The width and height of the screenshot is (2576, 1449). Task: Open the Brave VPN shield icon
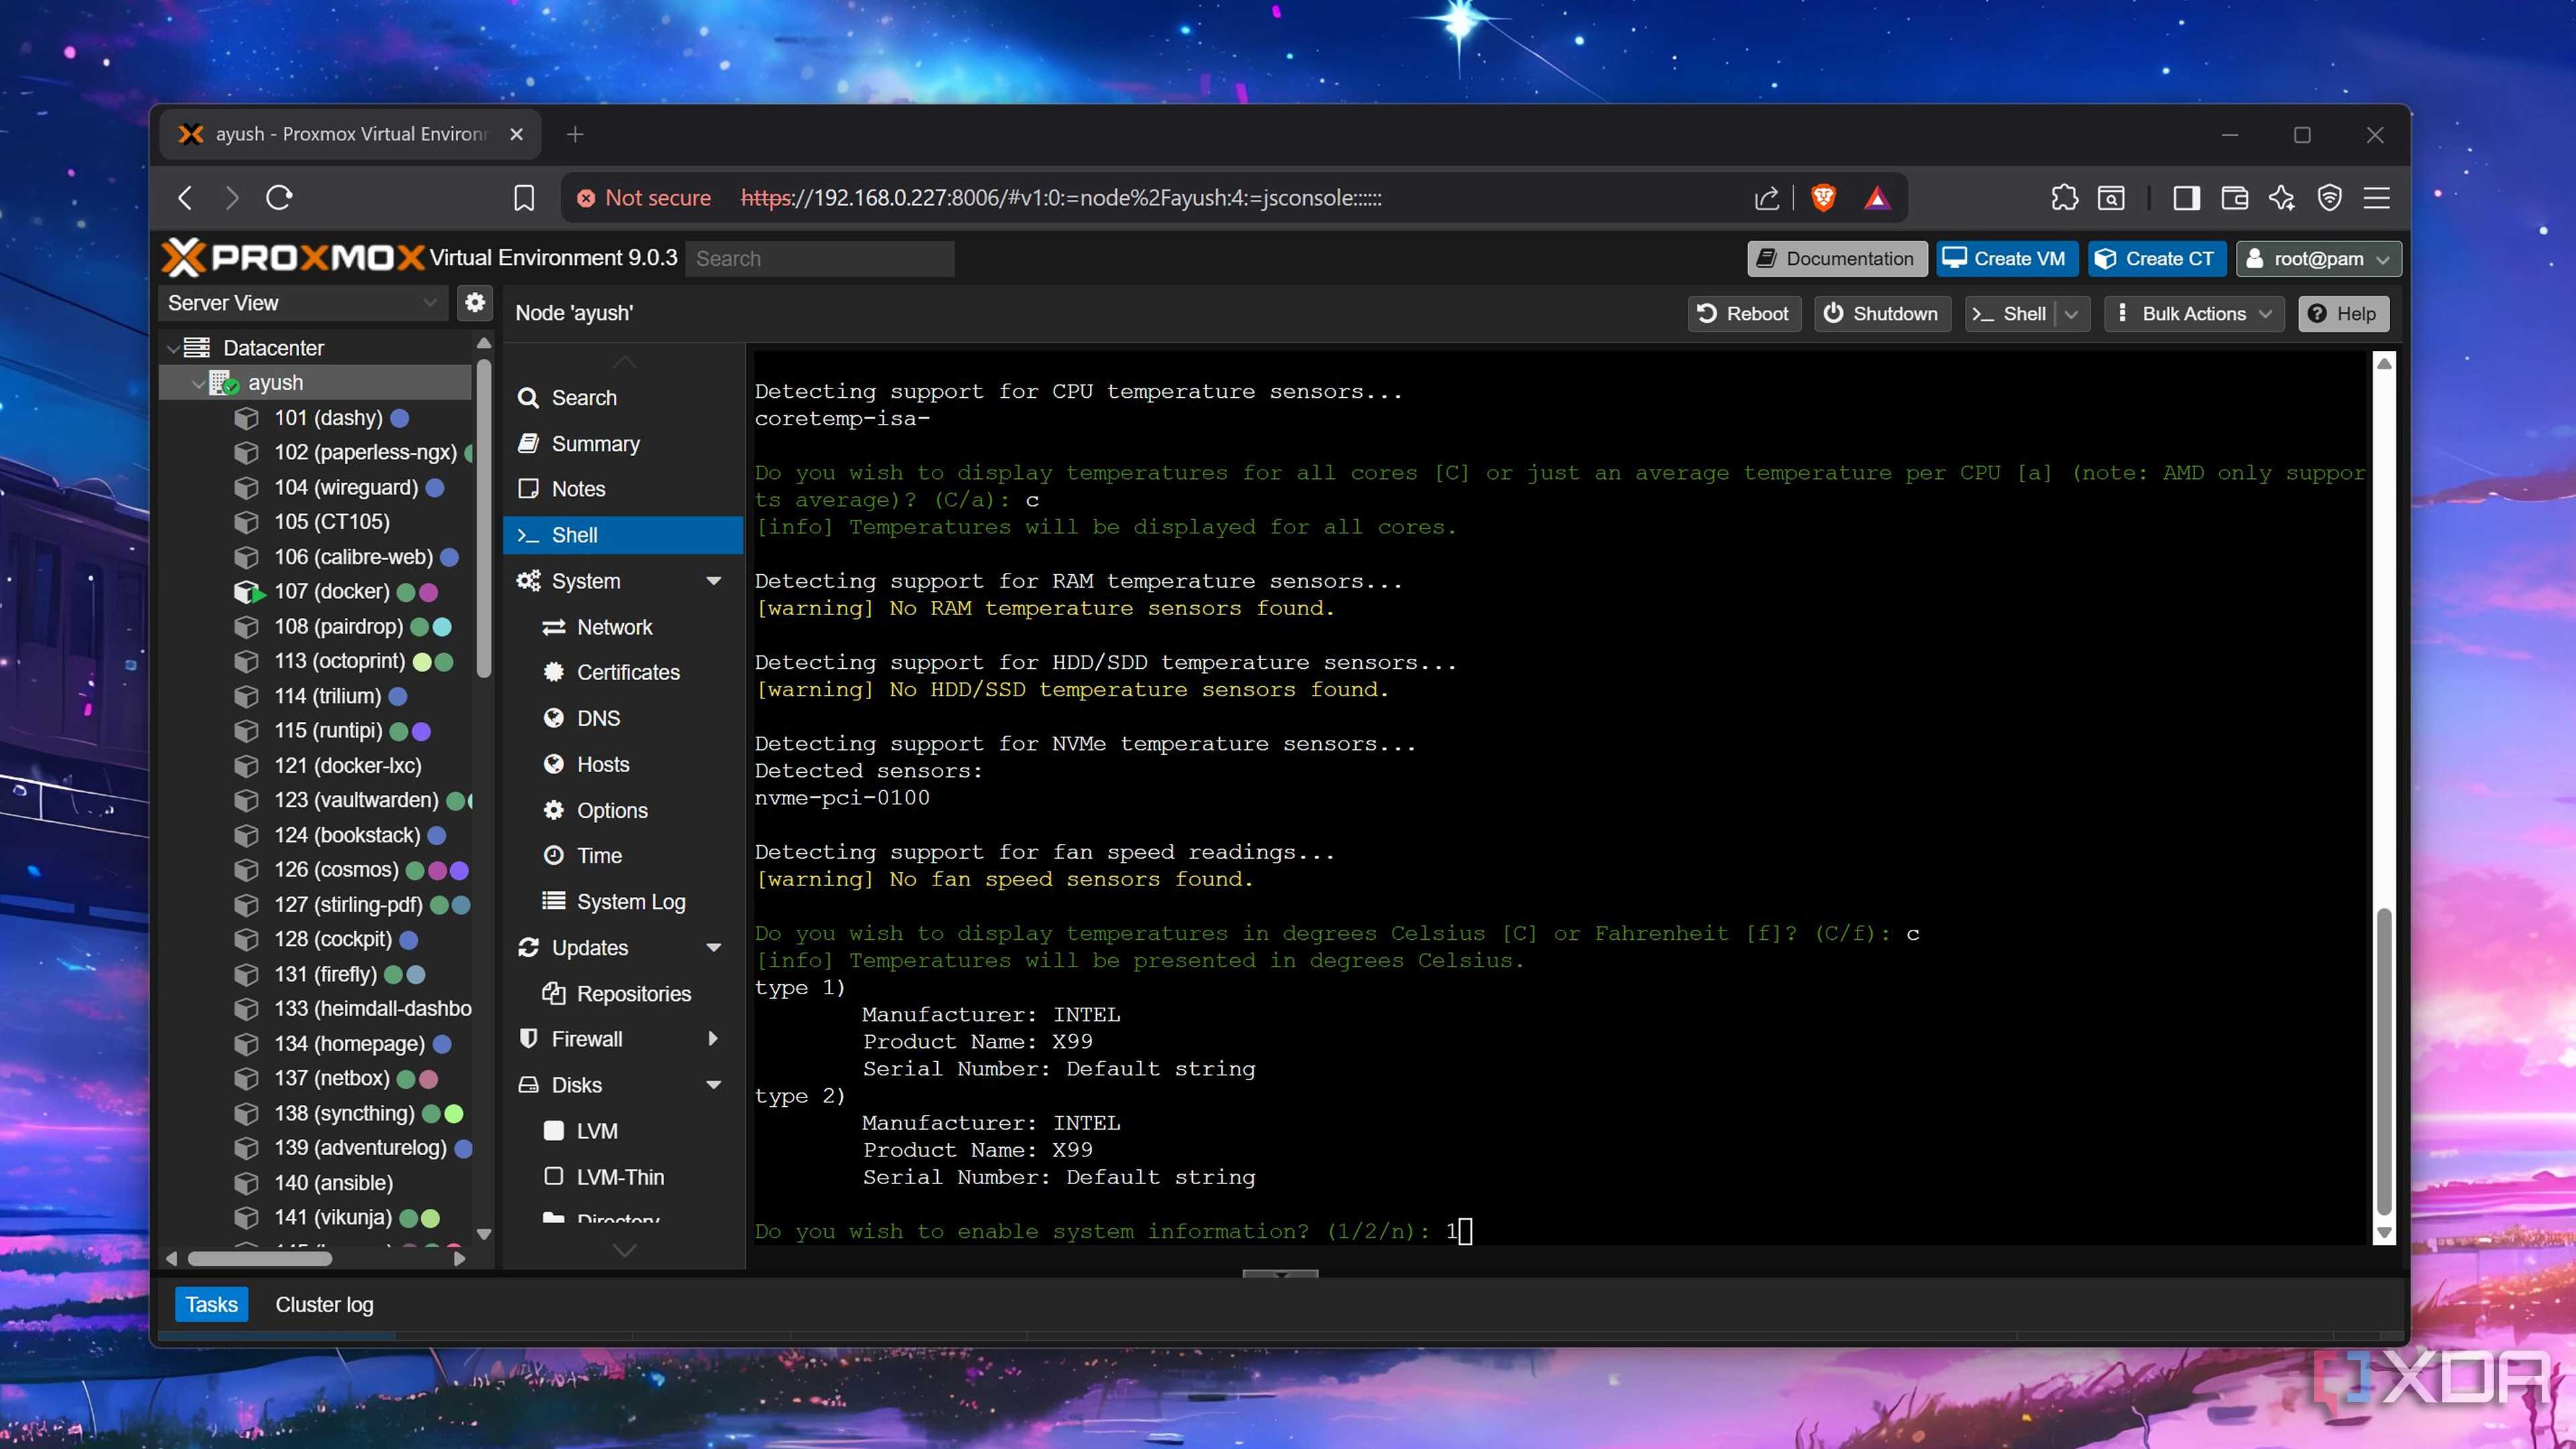(x=2330, y=198)
